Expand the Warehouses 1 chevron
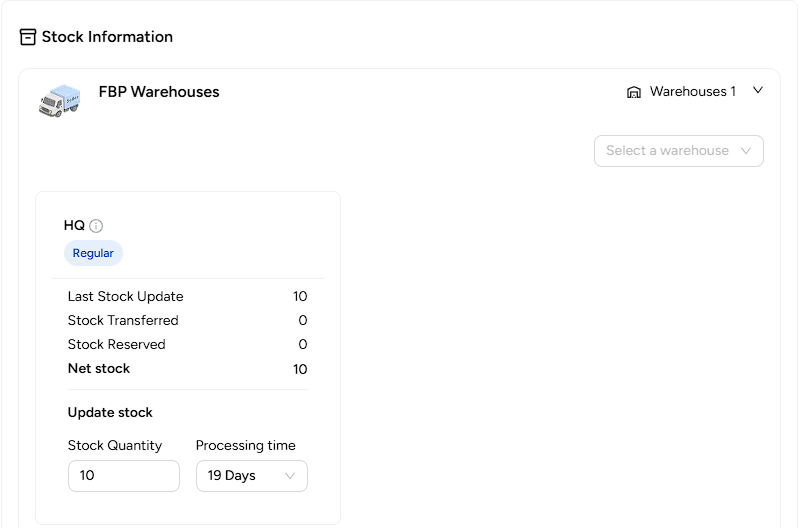The height and width of the screenshot is (528, 799). point(758,91)
